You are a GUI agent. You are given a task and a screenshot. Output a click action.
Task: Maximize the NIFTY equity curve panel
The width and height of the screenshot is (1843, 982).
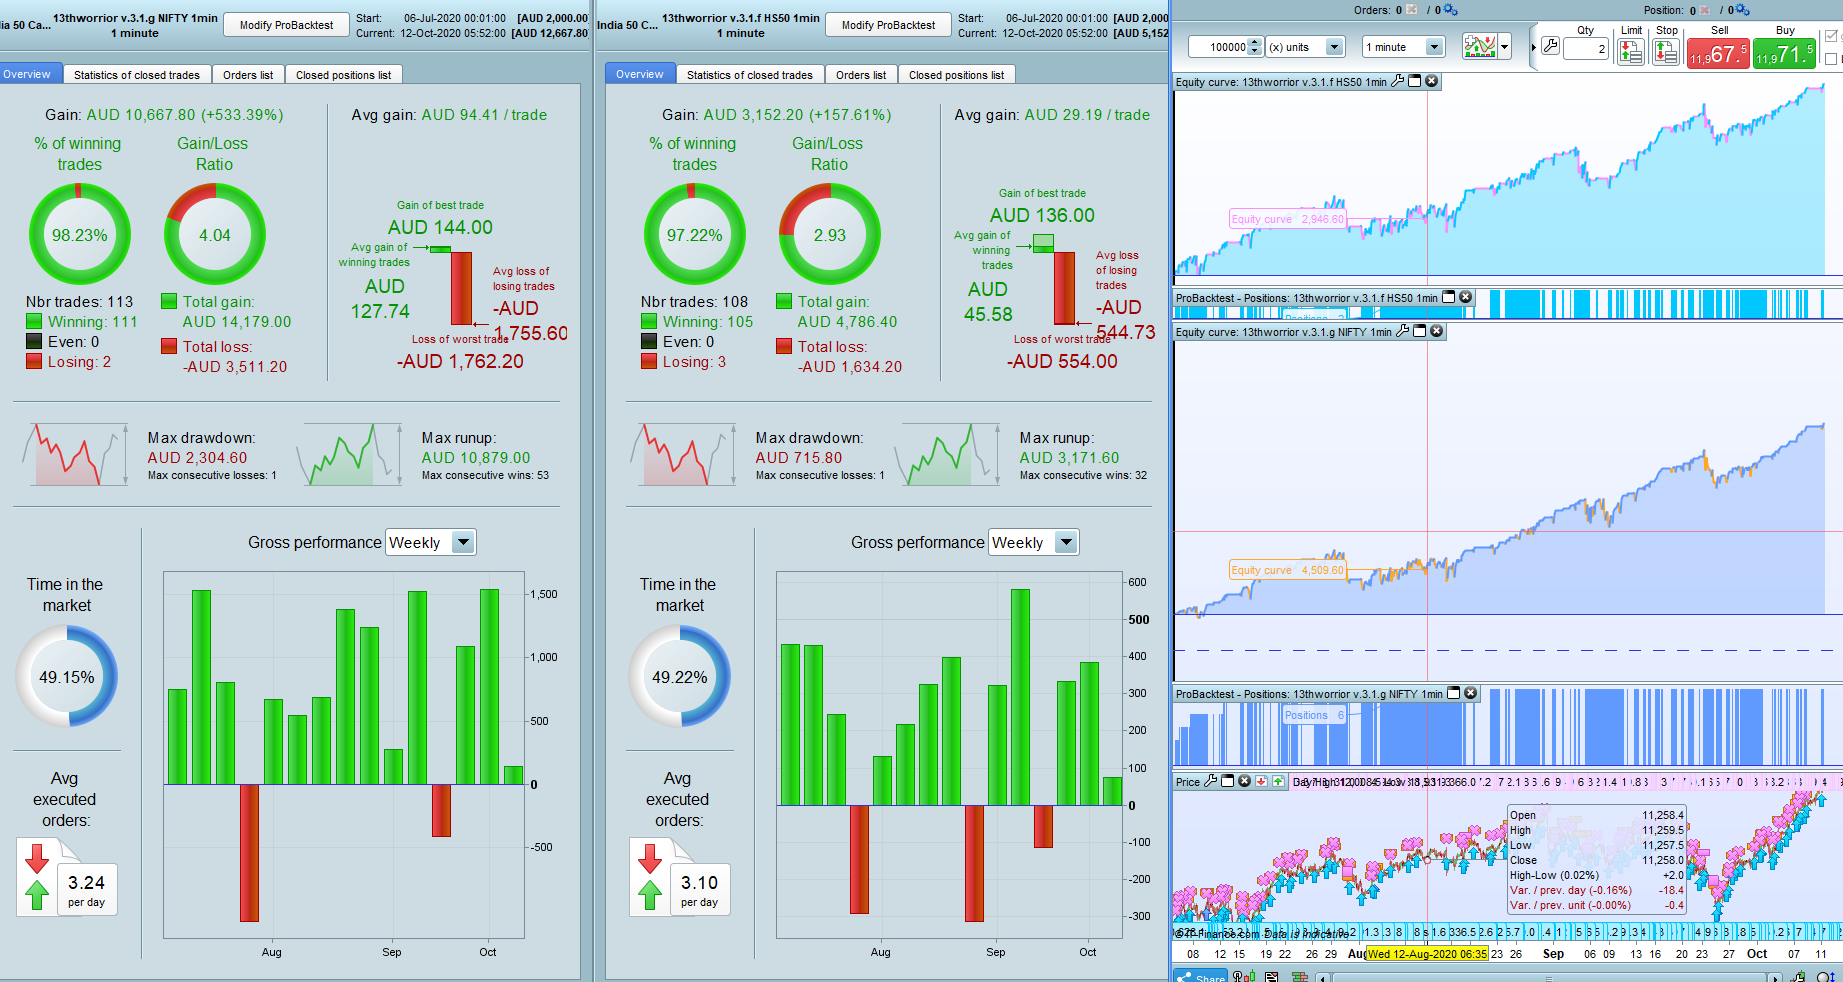point(1420,331)
